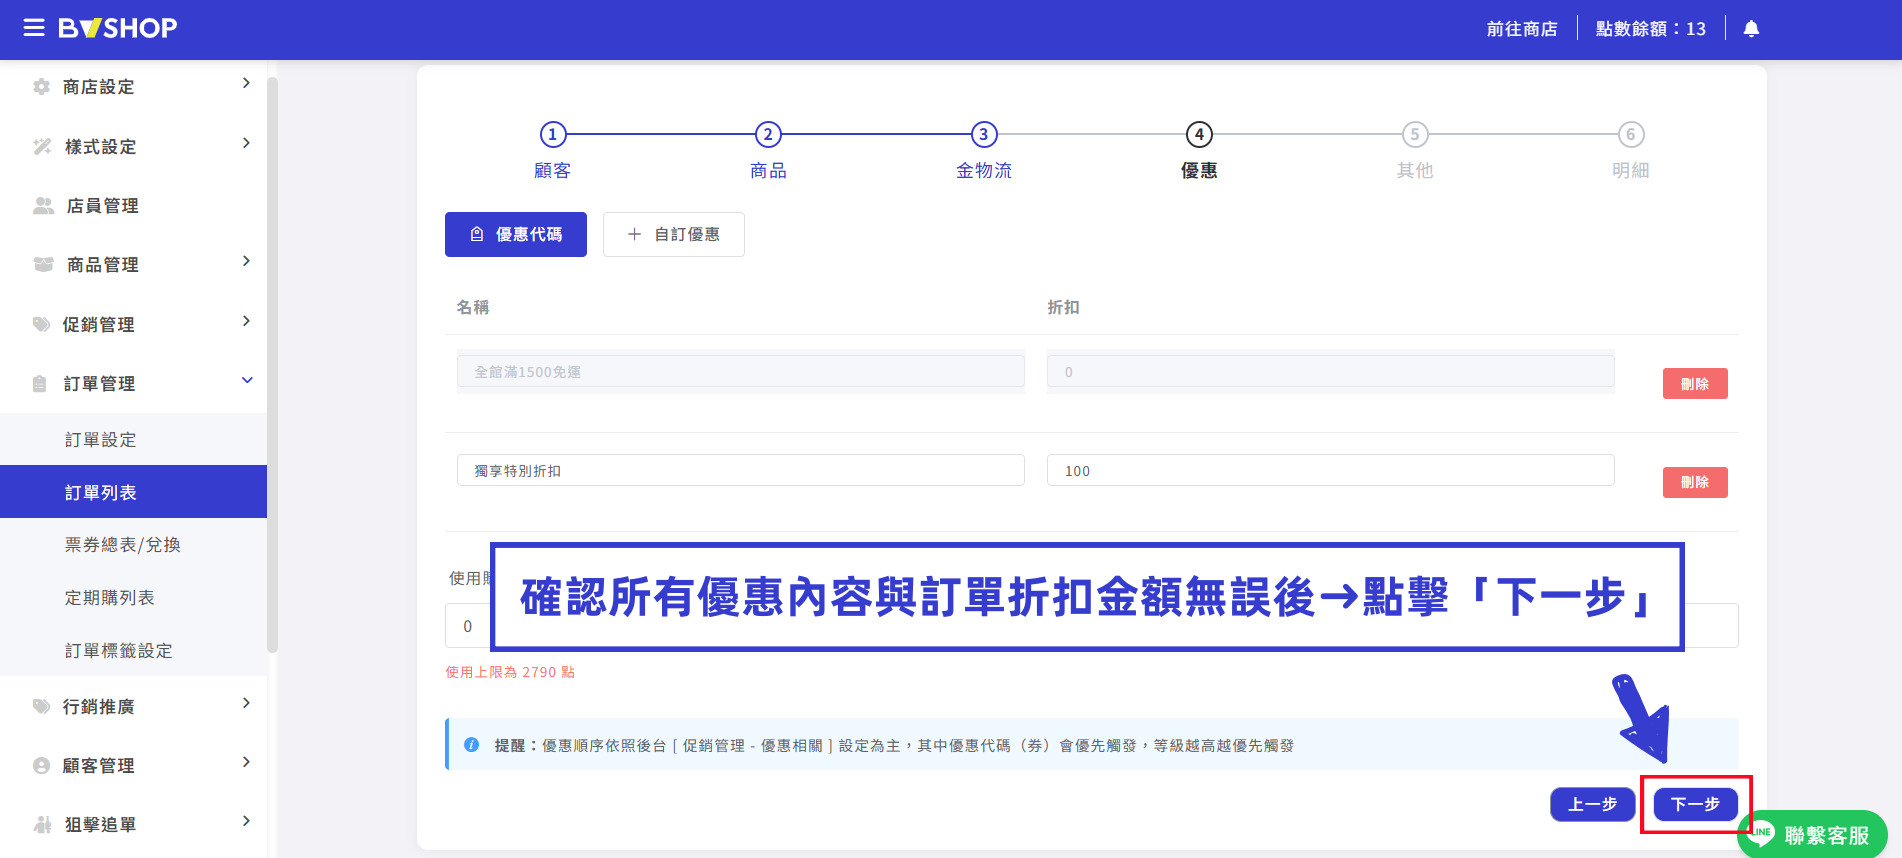Click the 店員管理 people icon
Image resolution: width=1902 pixels, height=858 pixels.
pyautogui.click(x=43, y=205)
